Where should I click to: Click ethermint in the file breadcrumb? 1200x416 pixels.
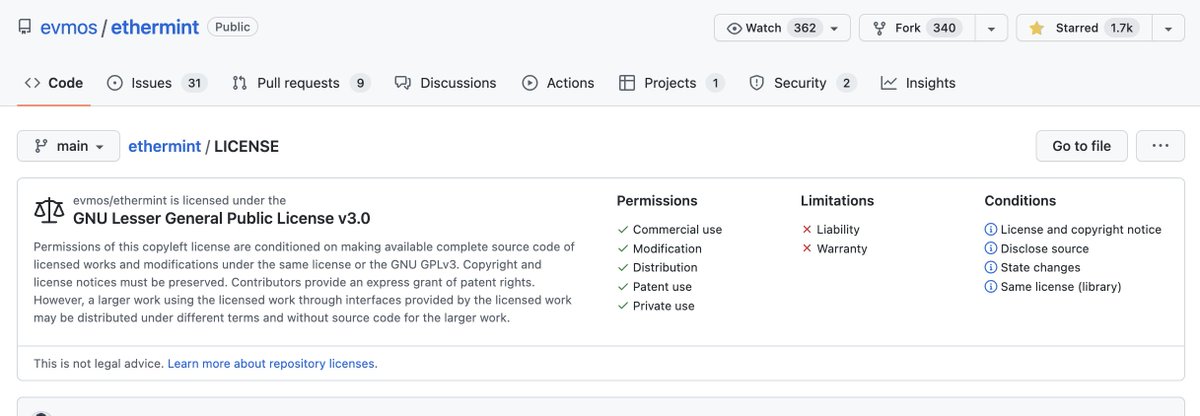click(x=164, y=146)
